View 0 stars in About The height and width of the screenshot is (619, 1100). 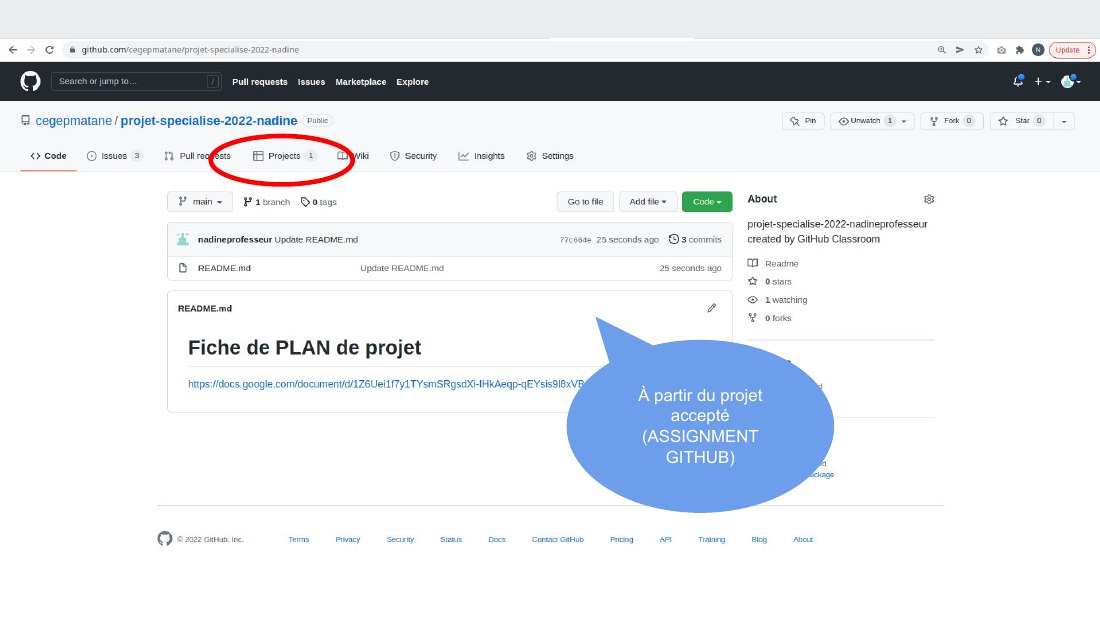pos(778,281)
